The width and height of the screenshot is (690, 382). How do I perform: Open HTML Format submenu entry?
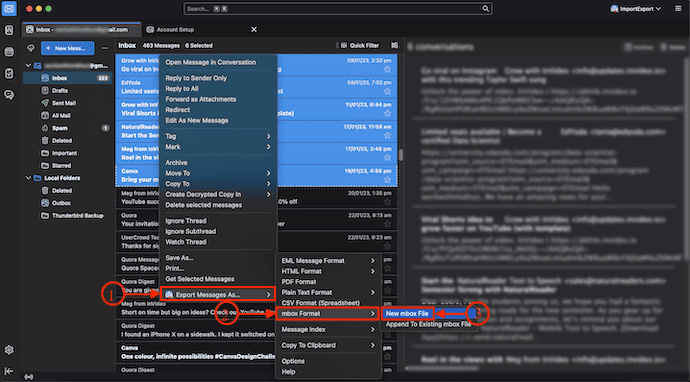point(328,271)
